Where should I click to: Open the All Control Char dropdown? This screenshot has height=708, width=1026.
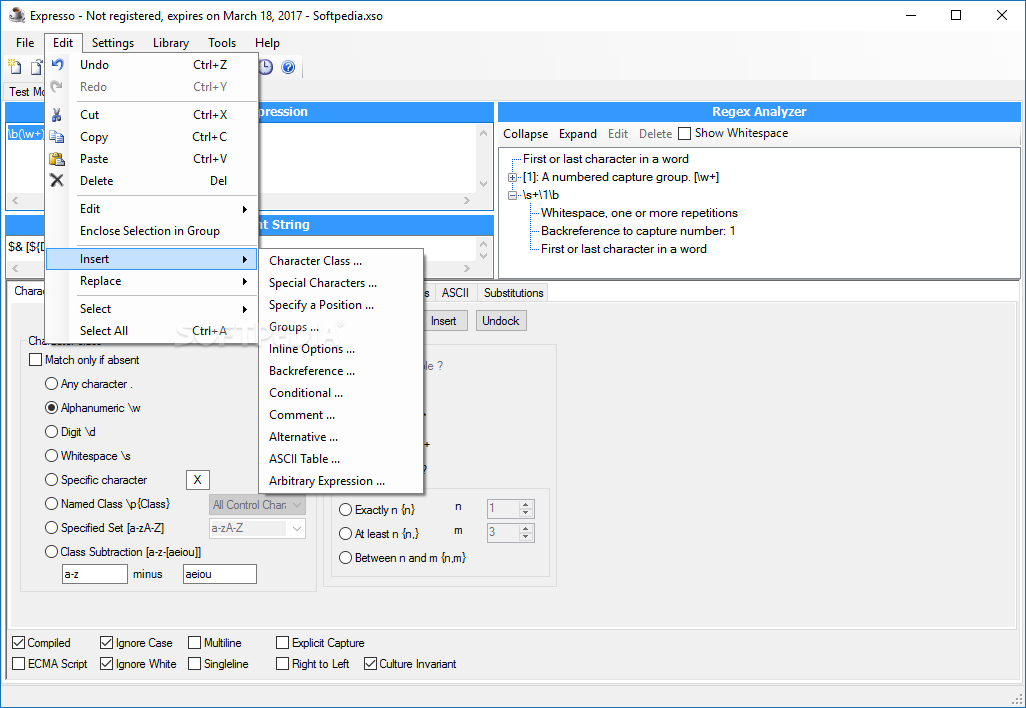coord(296,504)
